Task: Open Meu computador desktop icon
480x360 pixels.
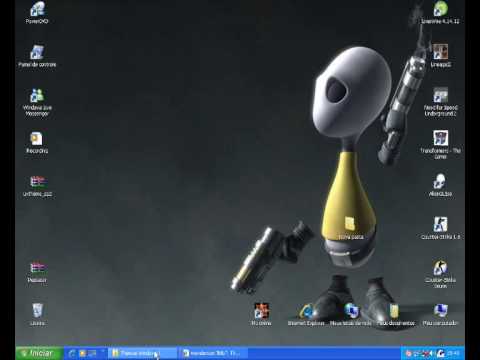Action: coord(440,314)
